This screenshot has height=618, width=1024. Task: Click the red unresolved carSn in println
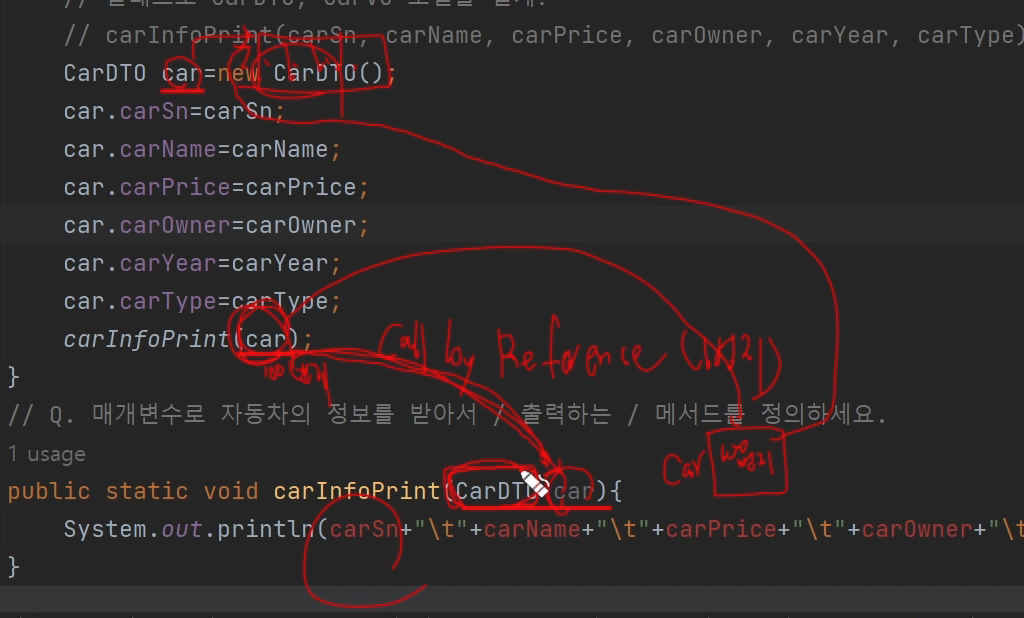[x=364, y=529]
